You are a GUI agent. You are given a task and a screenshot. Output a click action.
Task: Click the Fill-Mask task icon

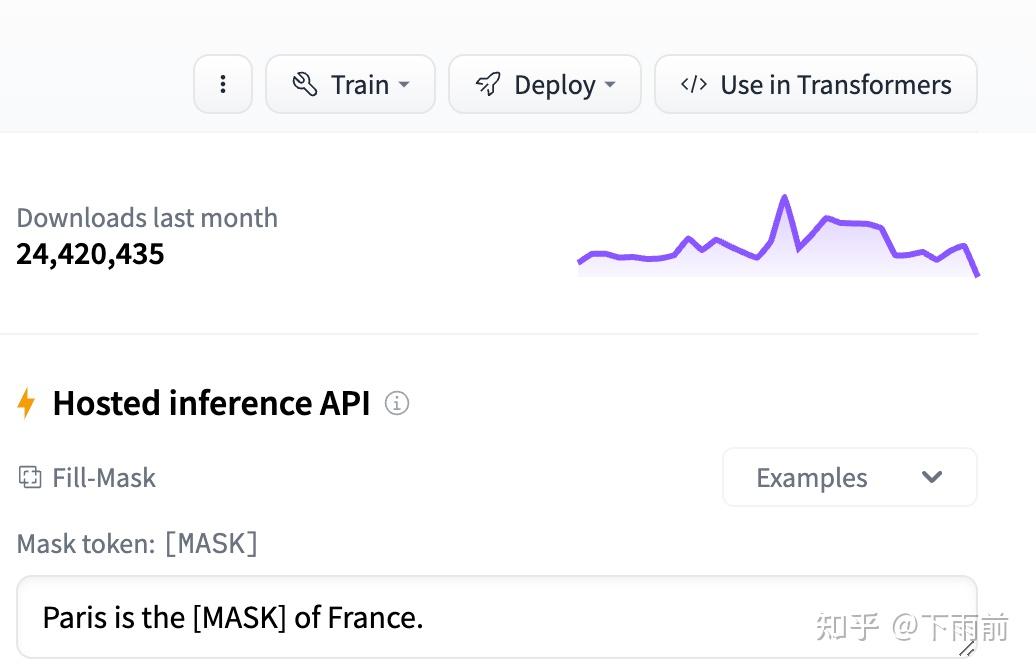point(29,478)
